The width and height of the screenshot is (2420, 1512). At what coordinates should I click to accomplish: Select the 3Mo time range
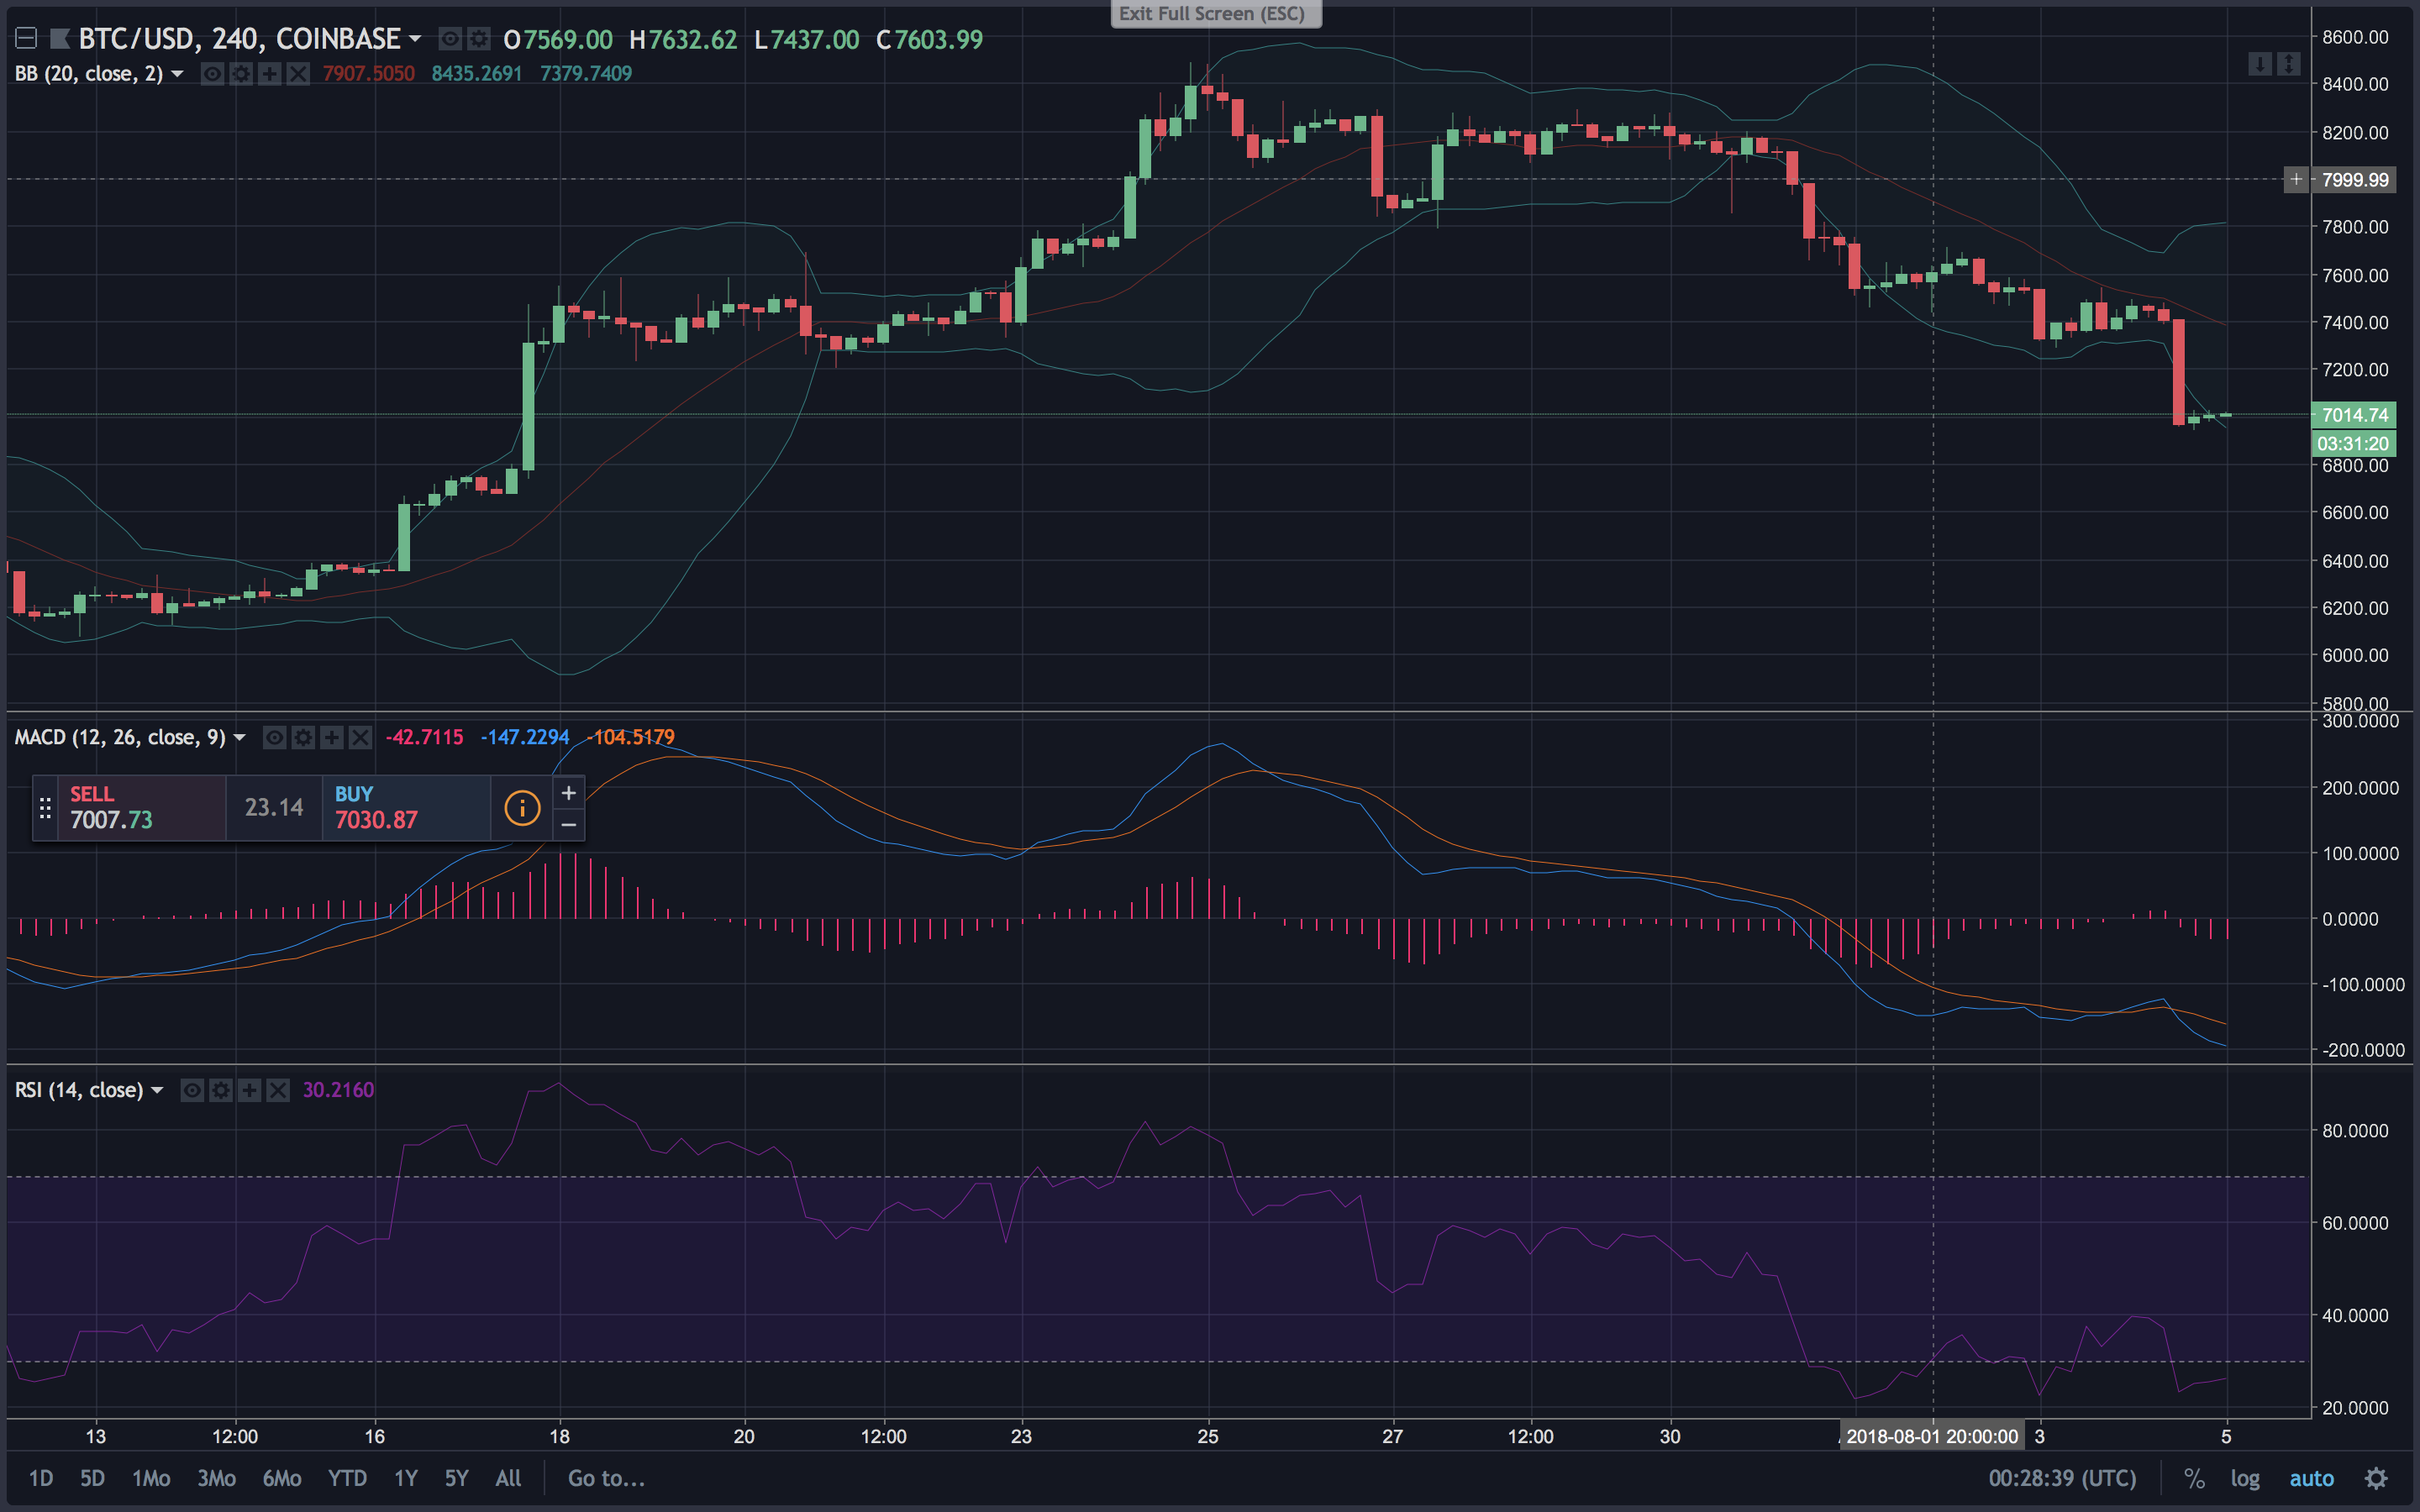(x=216, y=1478)
